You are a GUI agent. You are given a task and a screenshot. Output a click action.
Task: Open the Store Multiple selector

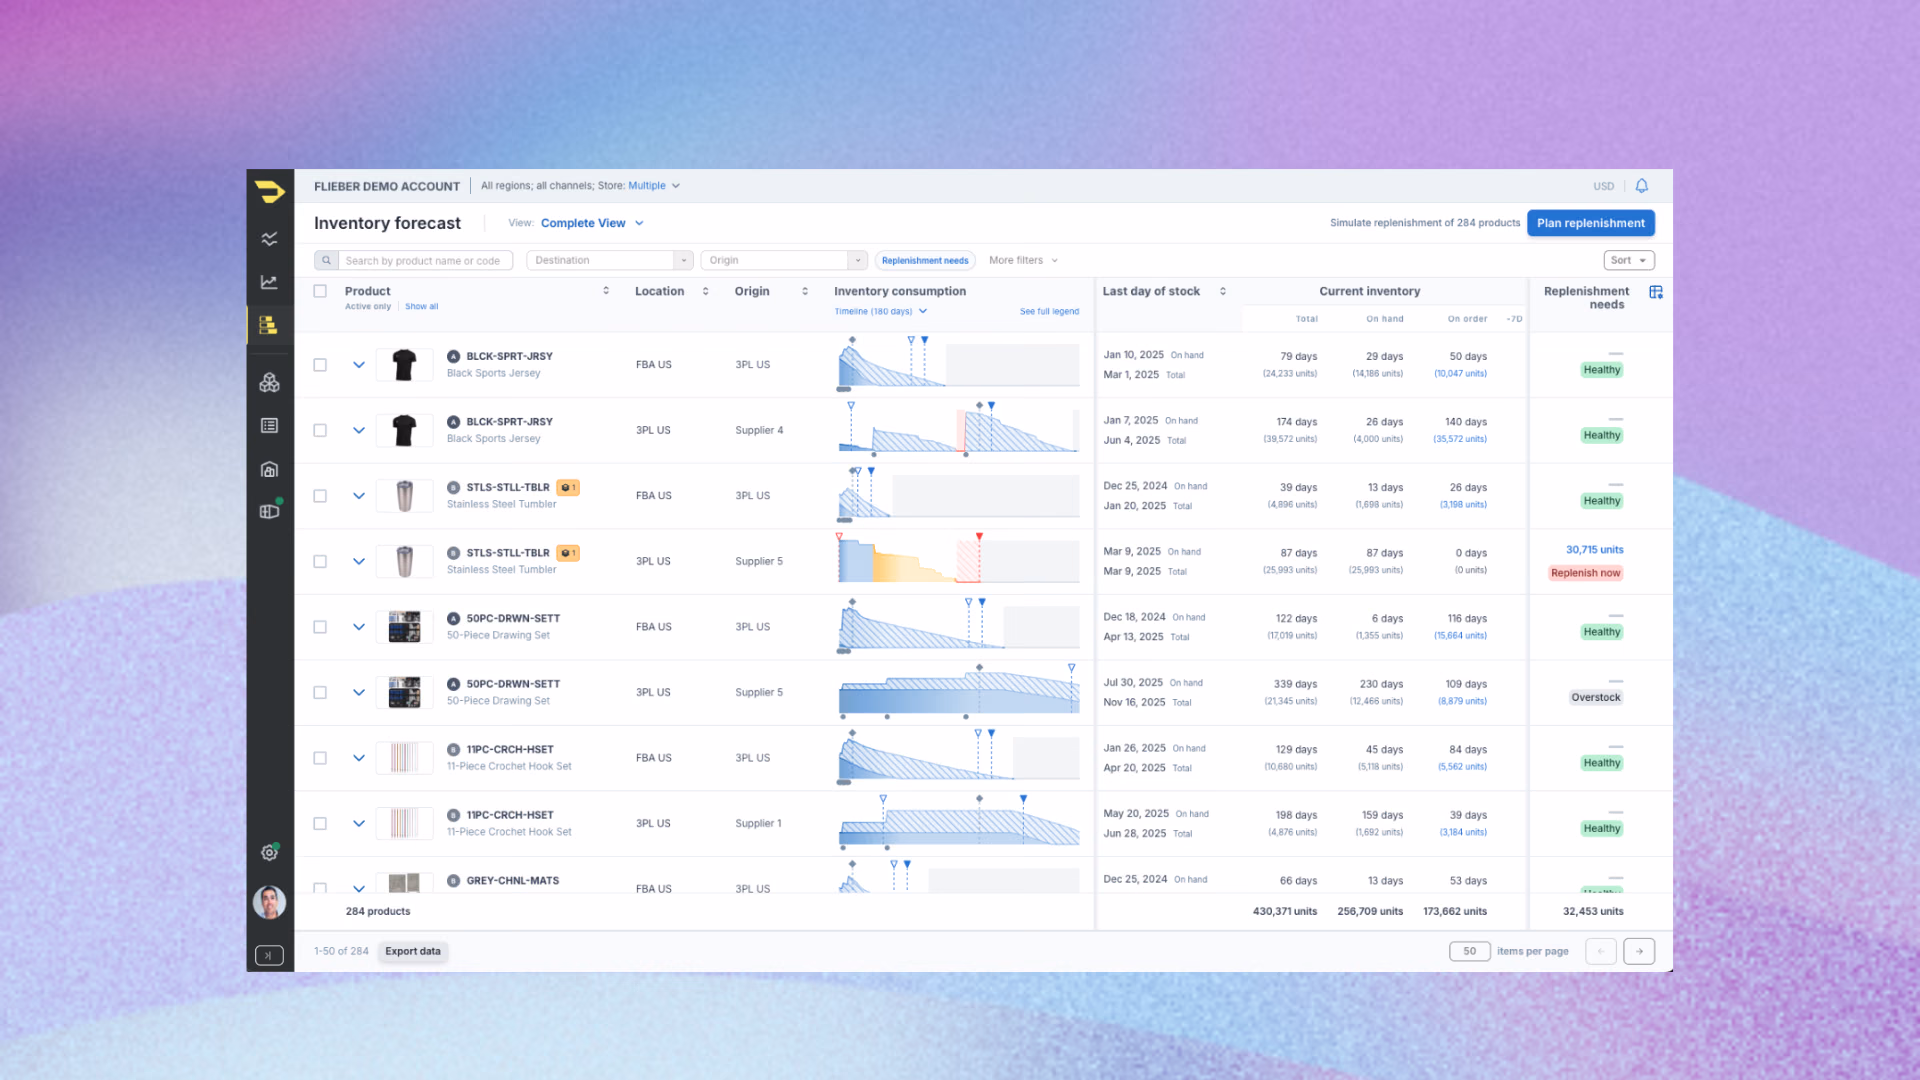tap(654, 186)
